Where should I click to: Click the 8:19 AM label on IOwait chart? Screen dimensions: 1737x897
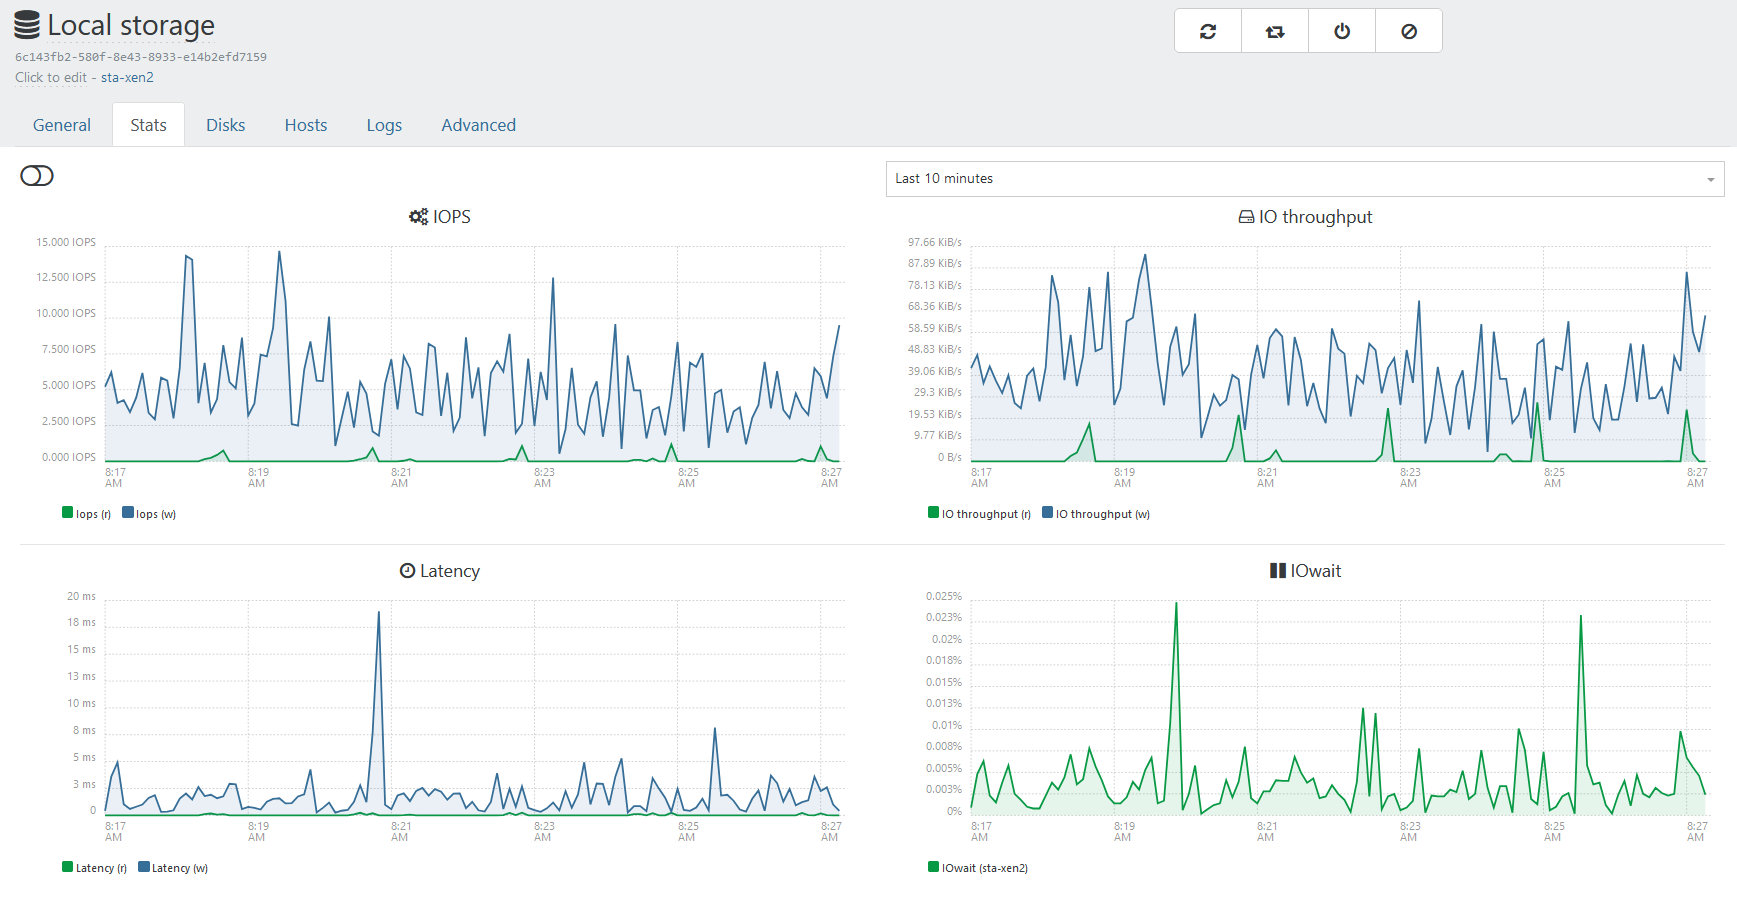pos(1123,832)
